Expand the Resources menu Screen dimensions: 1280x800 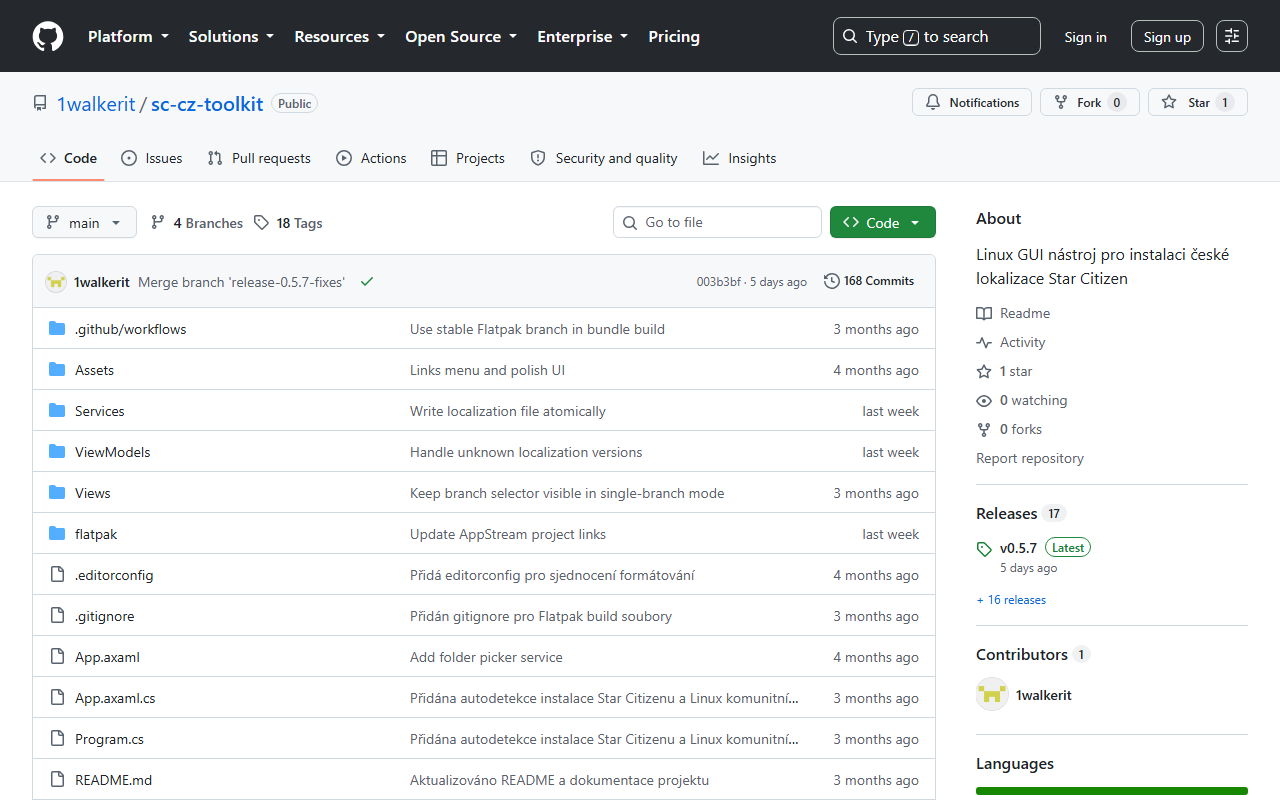(339, 37)
